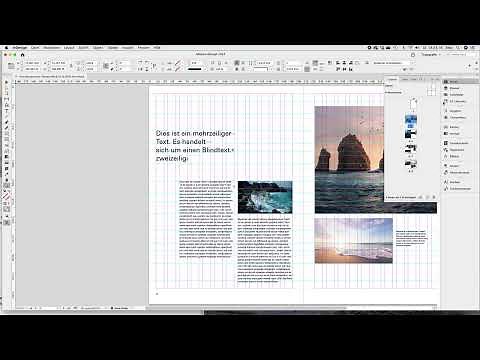Click the align left edges icon

coord(338,63)
